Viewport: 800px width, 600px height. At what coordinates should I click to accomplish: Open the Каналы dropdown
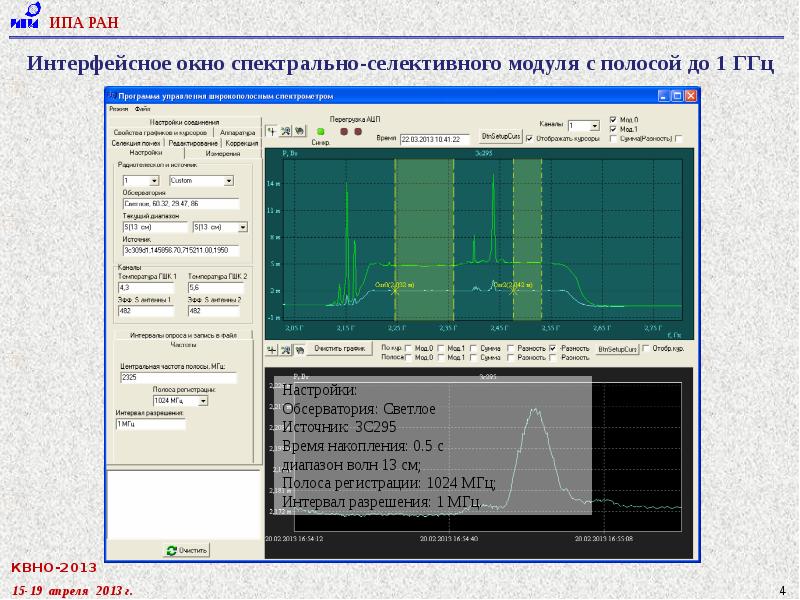click(594, 126)
